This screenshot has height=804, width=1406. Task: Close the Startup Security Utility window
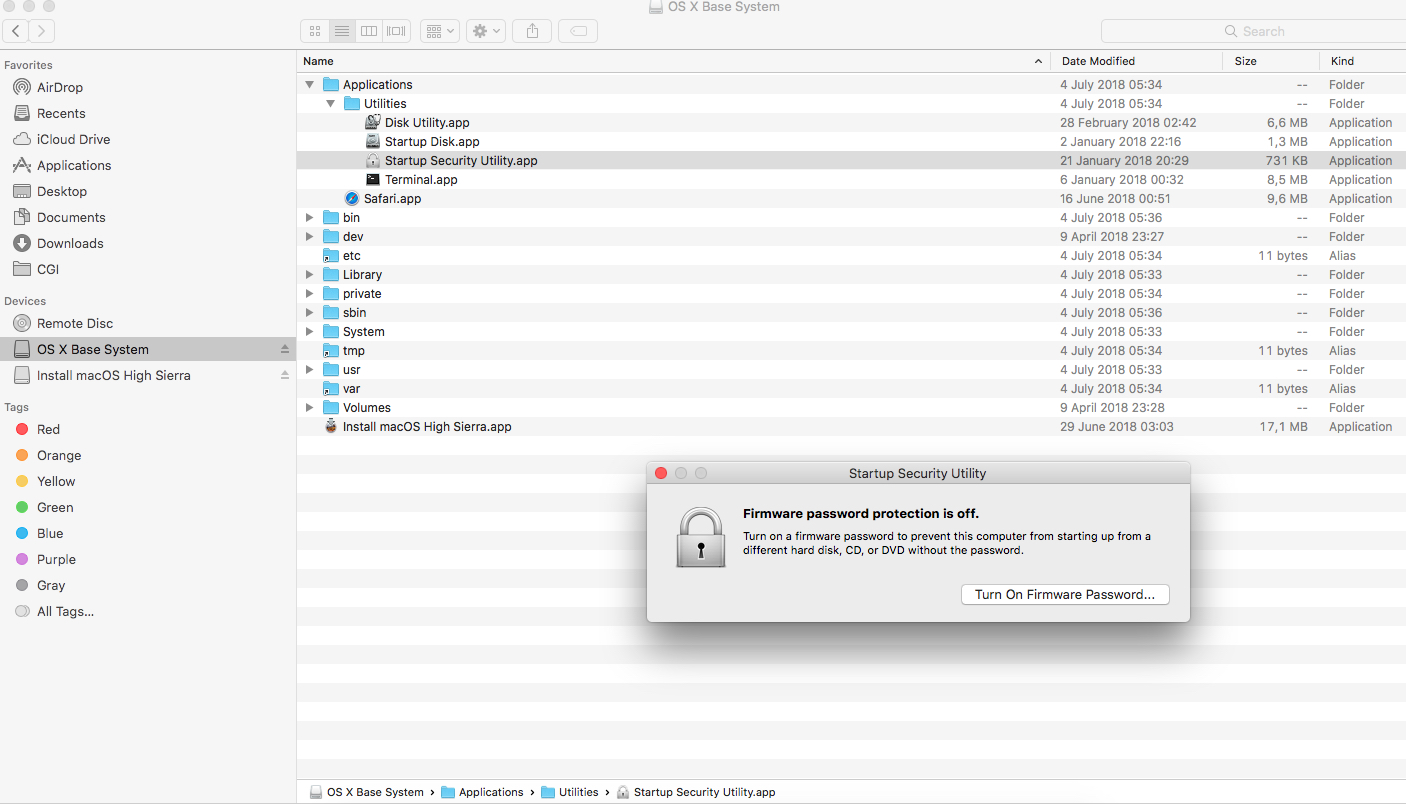pos(661,473)
